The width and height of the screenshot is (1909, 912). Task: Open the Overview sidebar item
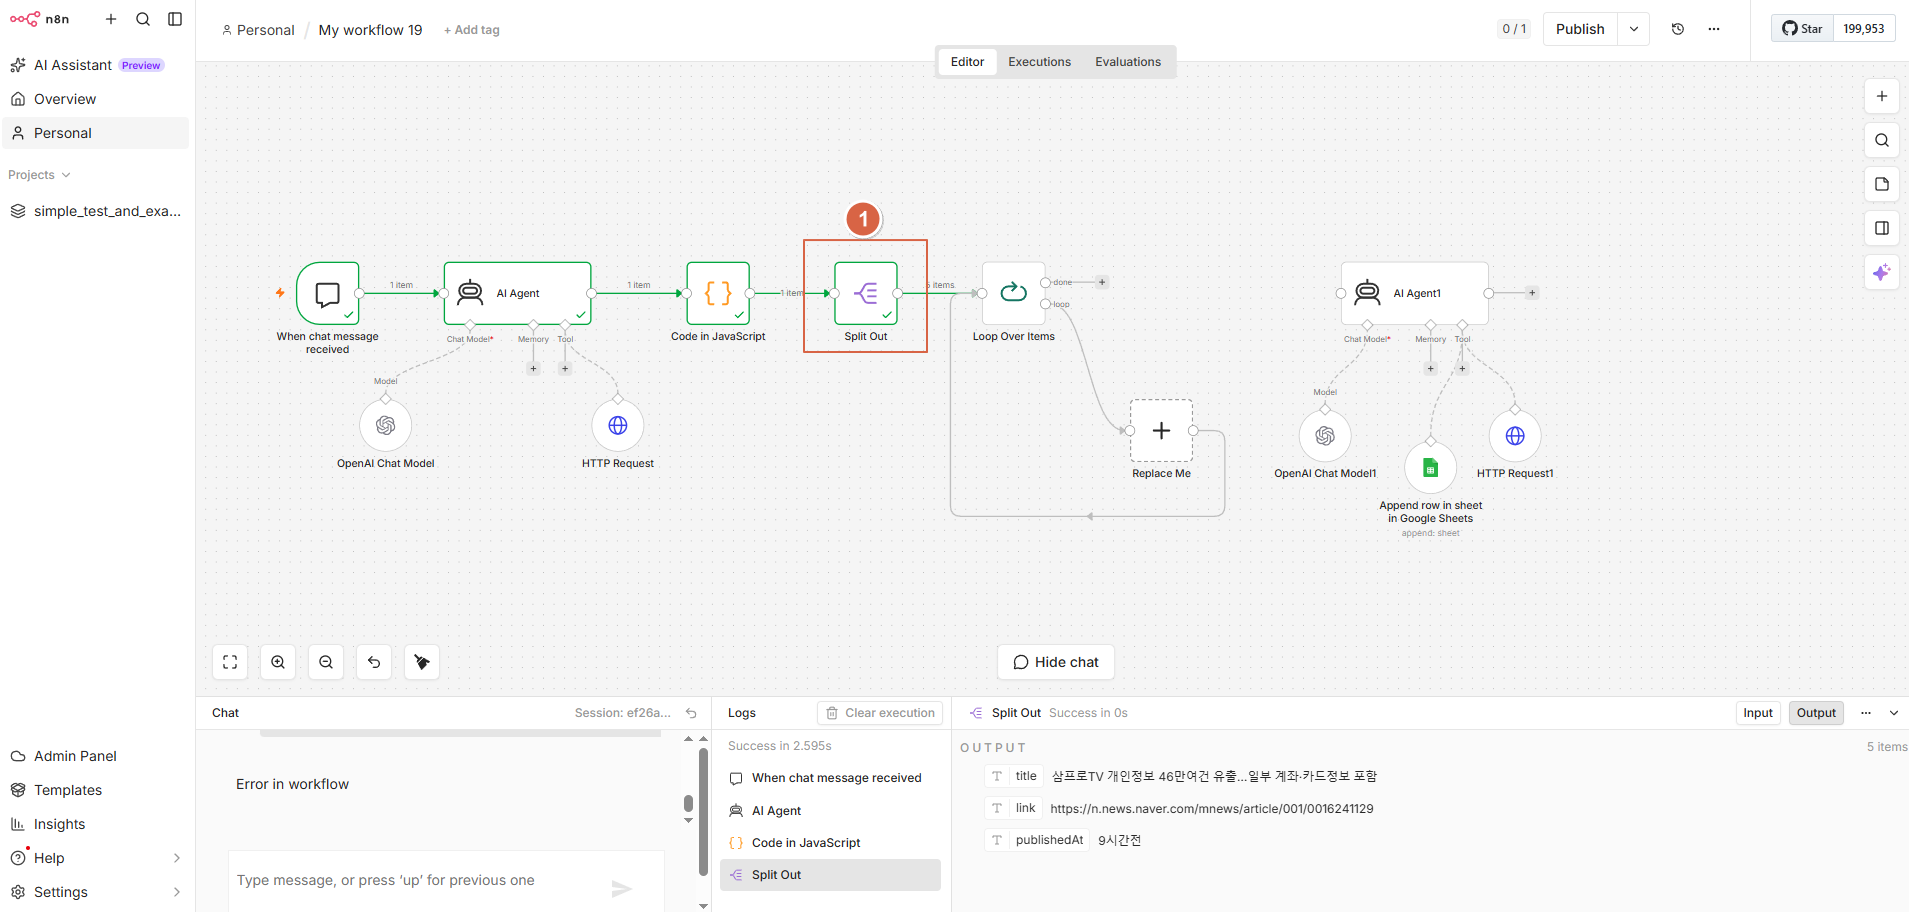pyautogui.click(x=95, y=99)
